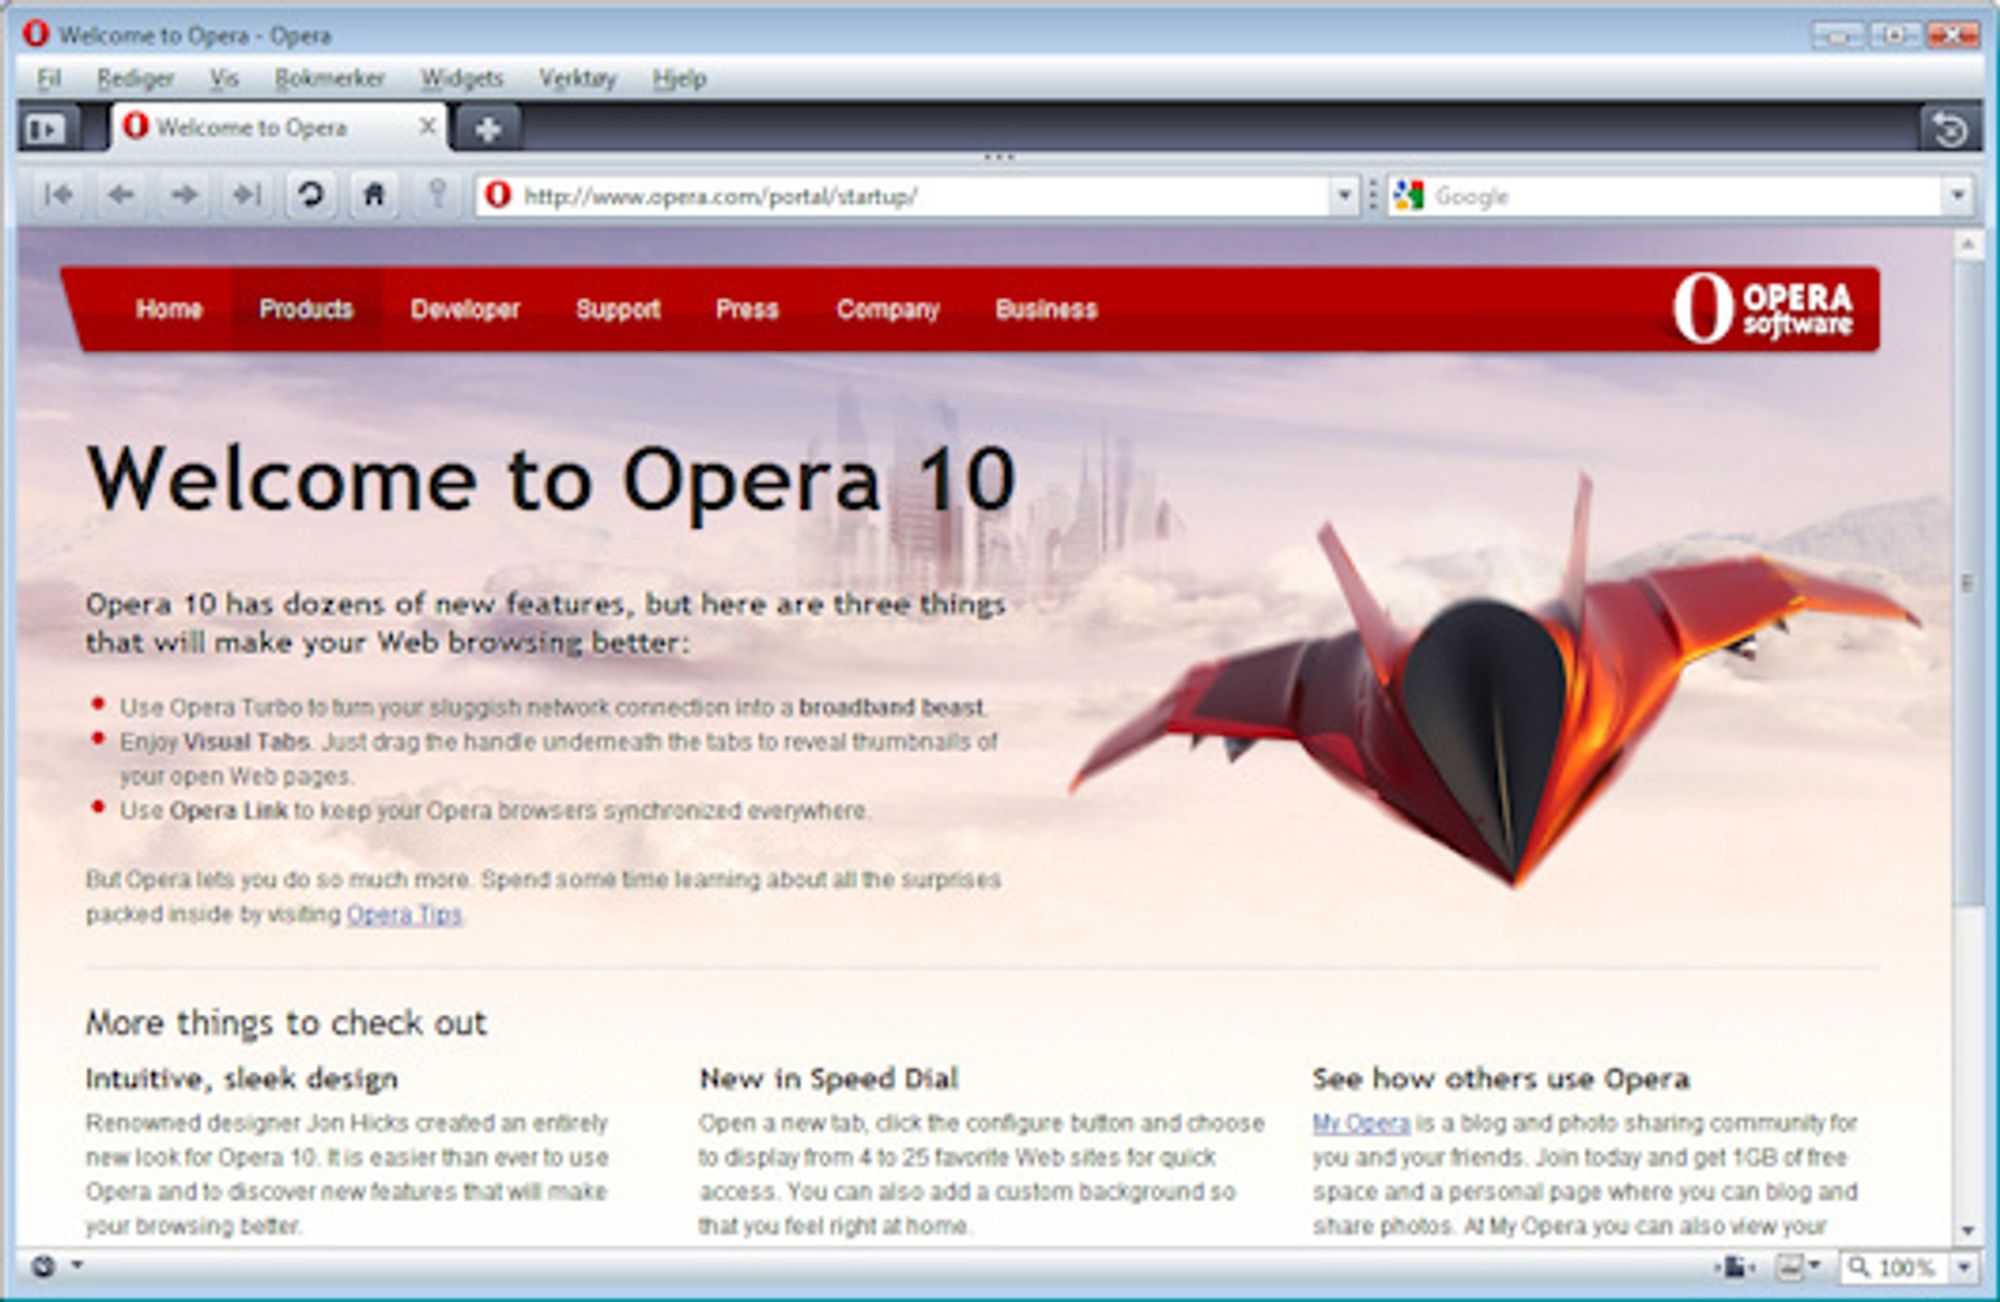Click the status bar Opera Turbo icon
2000x1302 pixels.
tap(43, 1267)
